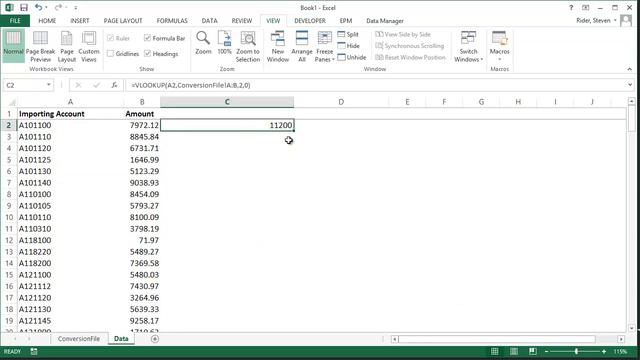
Task: Open Custom Views dialog
Action: tap(89, 47)
